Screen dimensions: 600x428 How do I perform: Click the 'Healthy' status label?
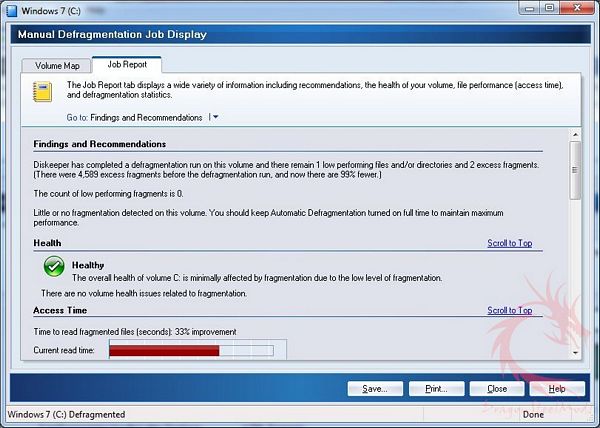[88, 265]
